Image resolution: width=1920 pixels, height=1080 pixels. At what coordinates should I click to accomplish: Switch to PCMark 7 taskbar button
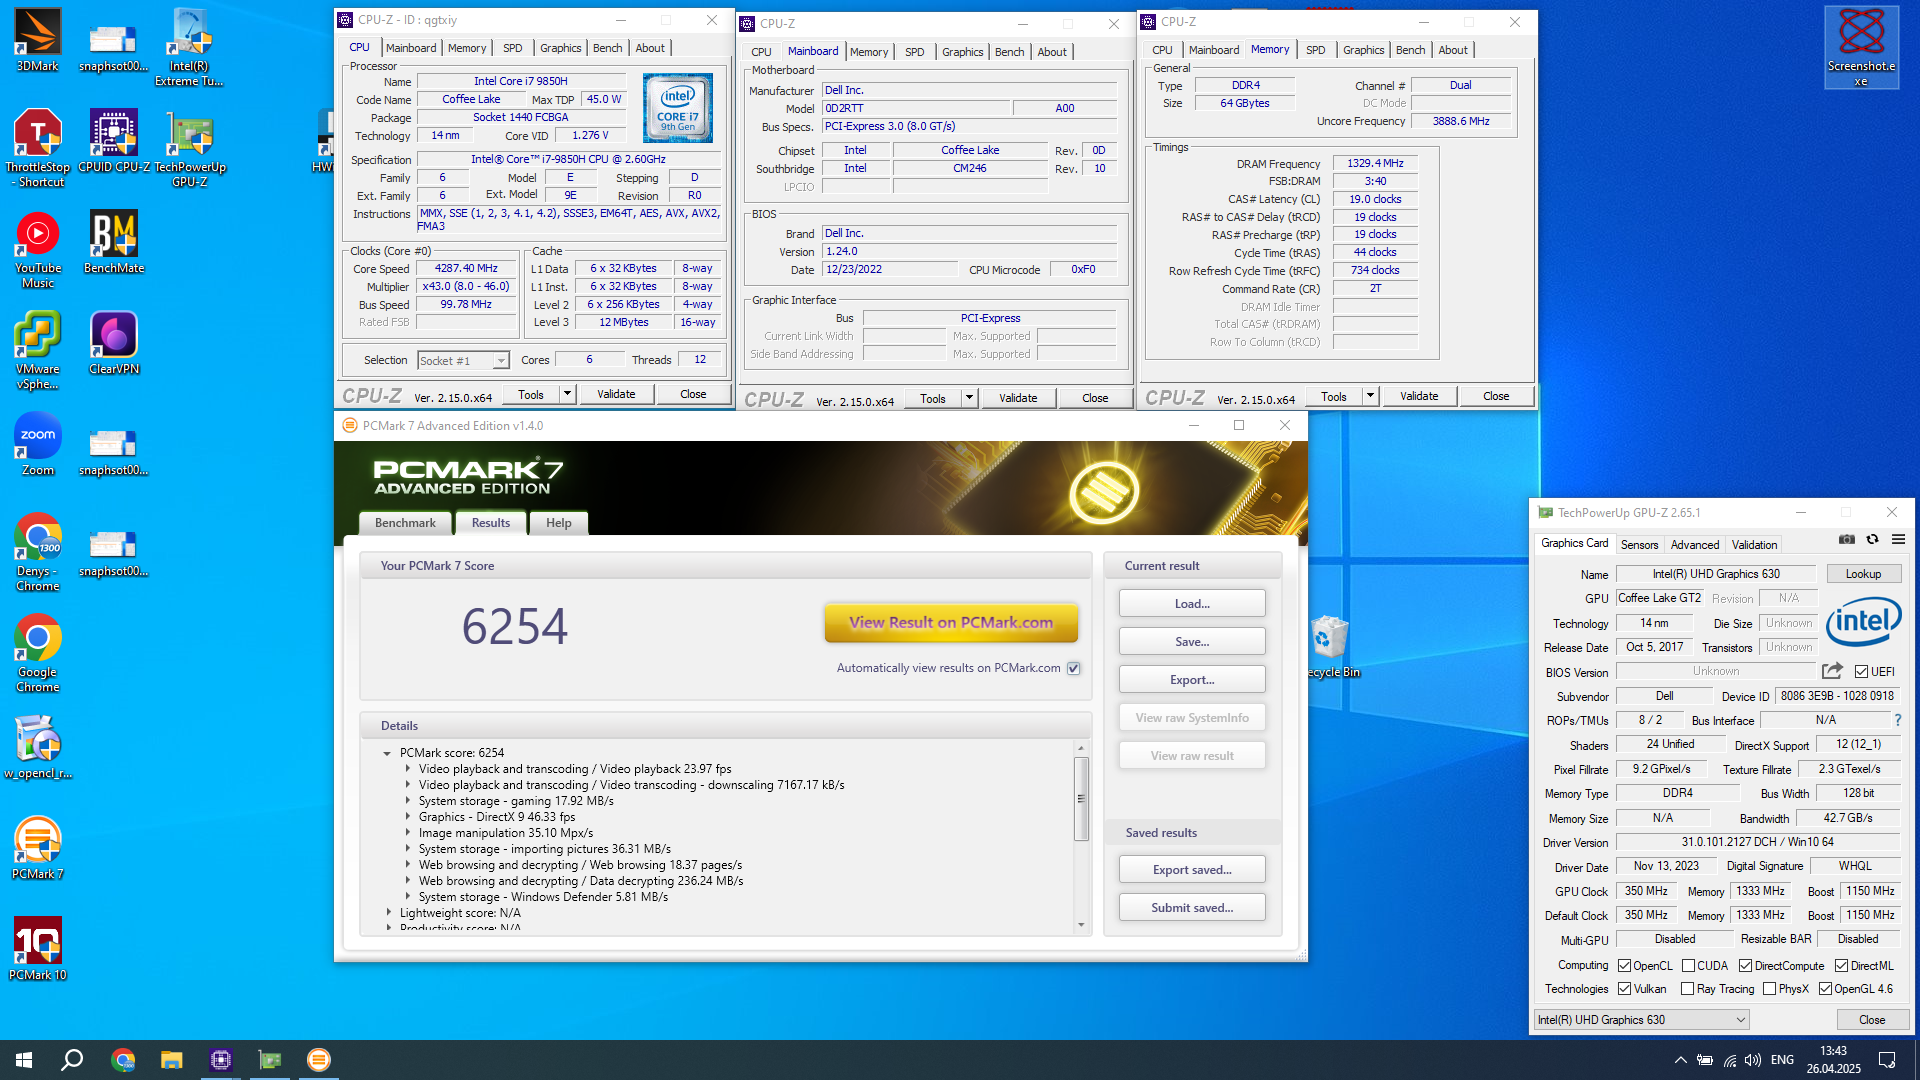click(318, 1060)
